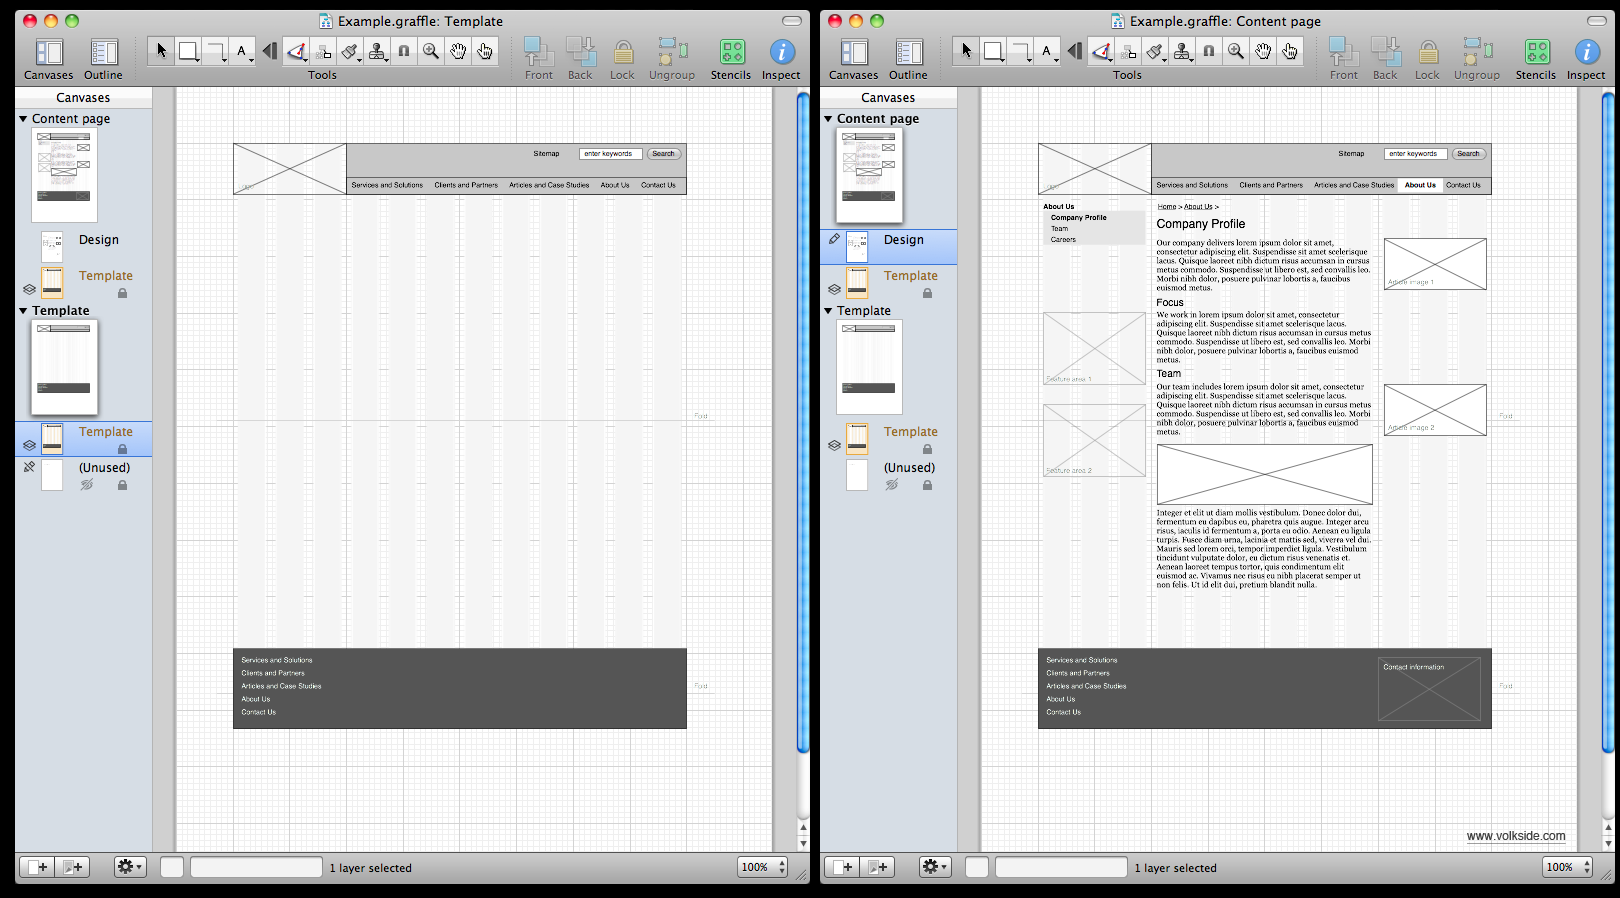
Task: Open the 100% zoom stepper in Template window
Action: 763,867
